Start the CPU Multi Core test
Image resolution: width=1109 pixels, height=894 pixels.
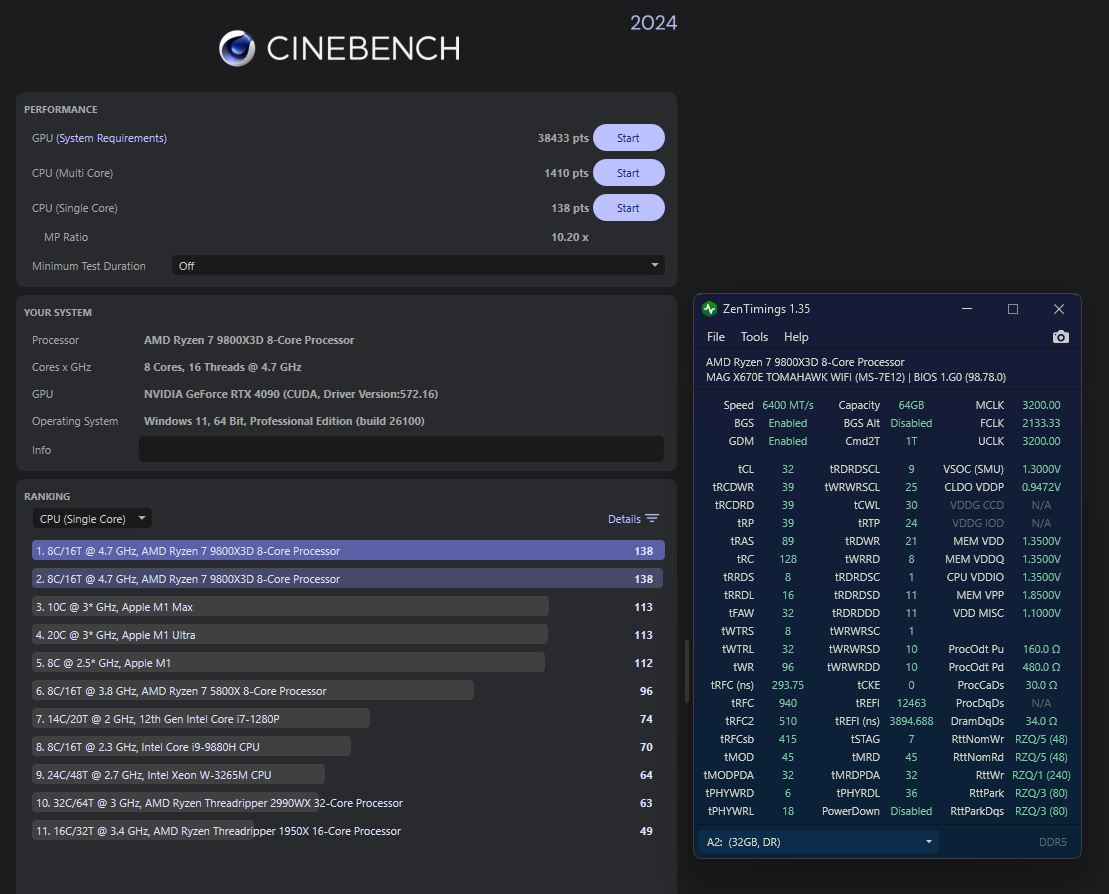pos(628,173)
